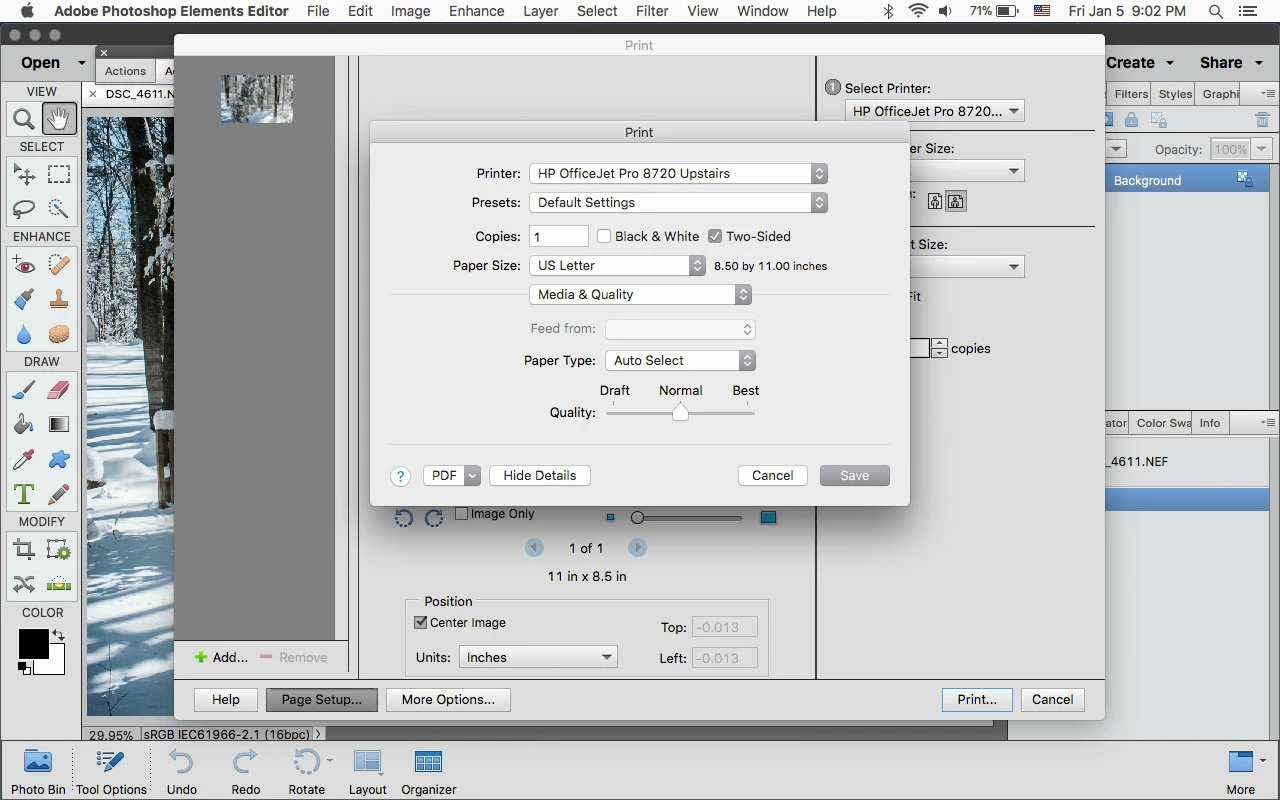Viewport: 1280px width, 800px height.
Task: Open the Paper Size US Letter dropdown
Action: point(617,265)
